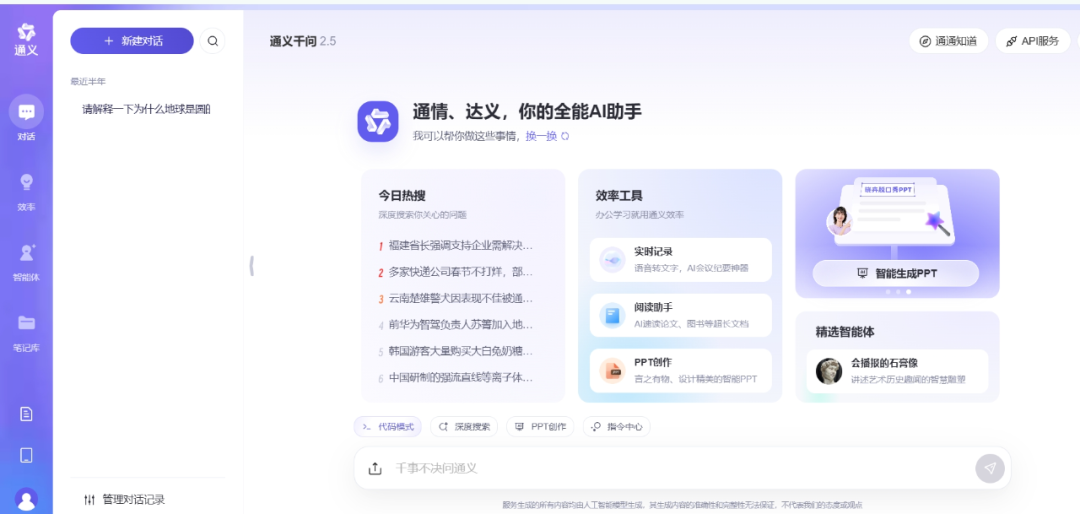This screenshot has height=514, width=1080.
Task: Open the user avatar profile
Action: coord(26,499)
